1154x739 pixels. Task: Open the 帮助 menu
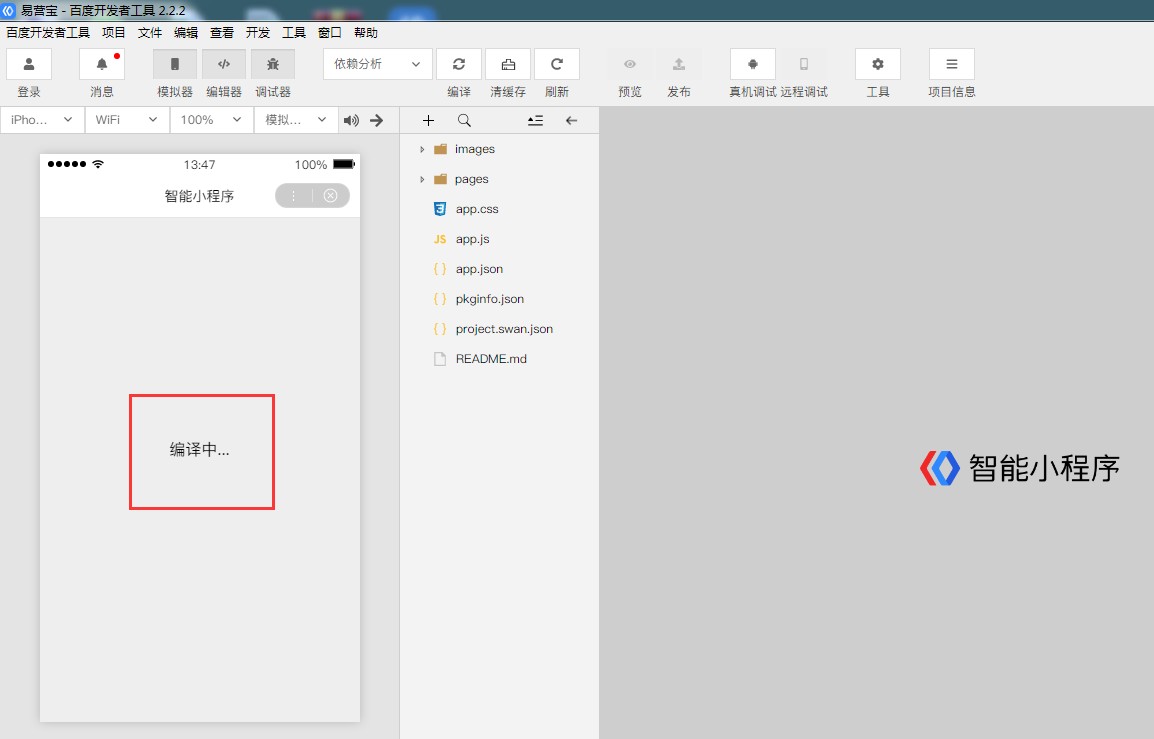click(366, 33)
